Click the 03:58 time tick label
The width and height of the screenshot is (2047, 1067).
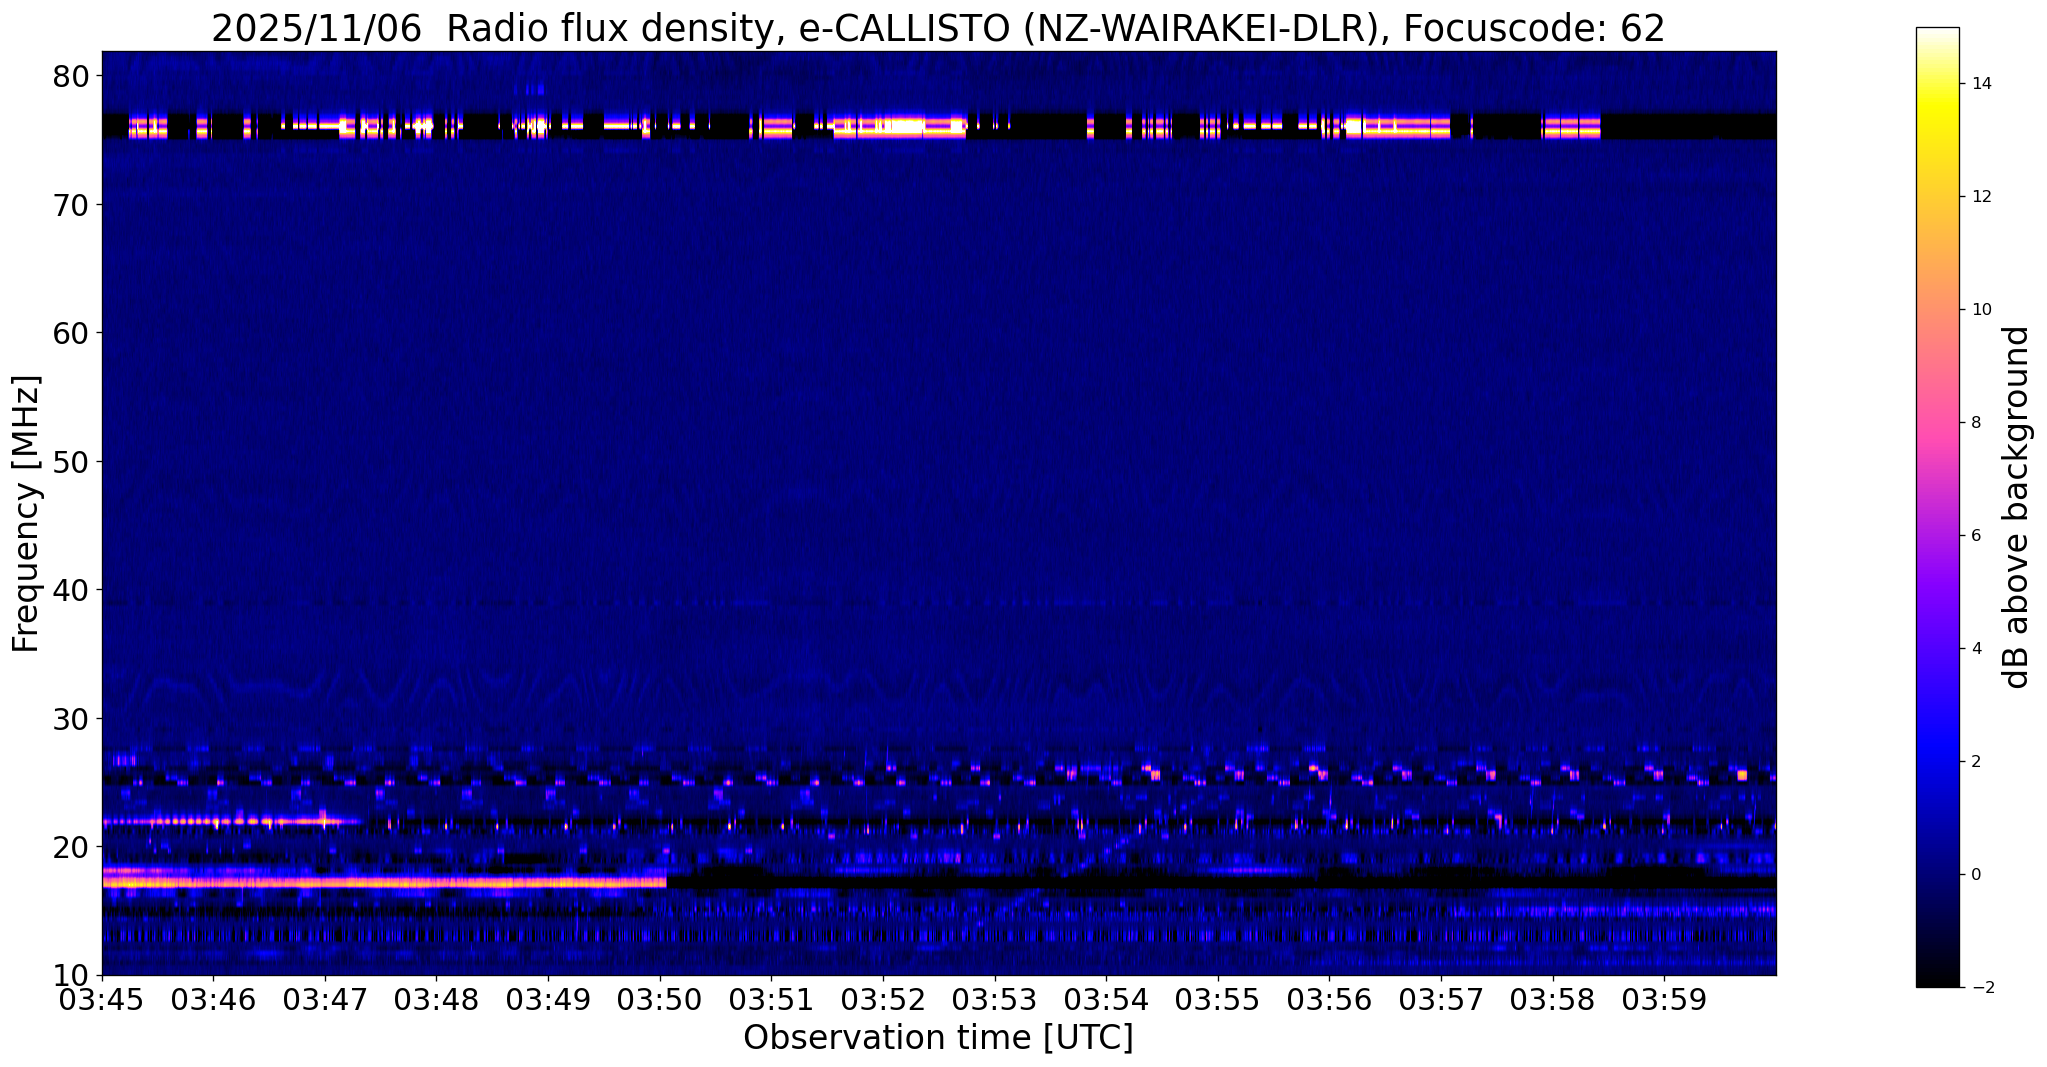point(1554,1000)
